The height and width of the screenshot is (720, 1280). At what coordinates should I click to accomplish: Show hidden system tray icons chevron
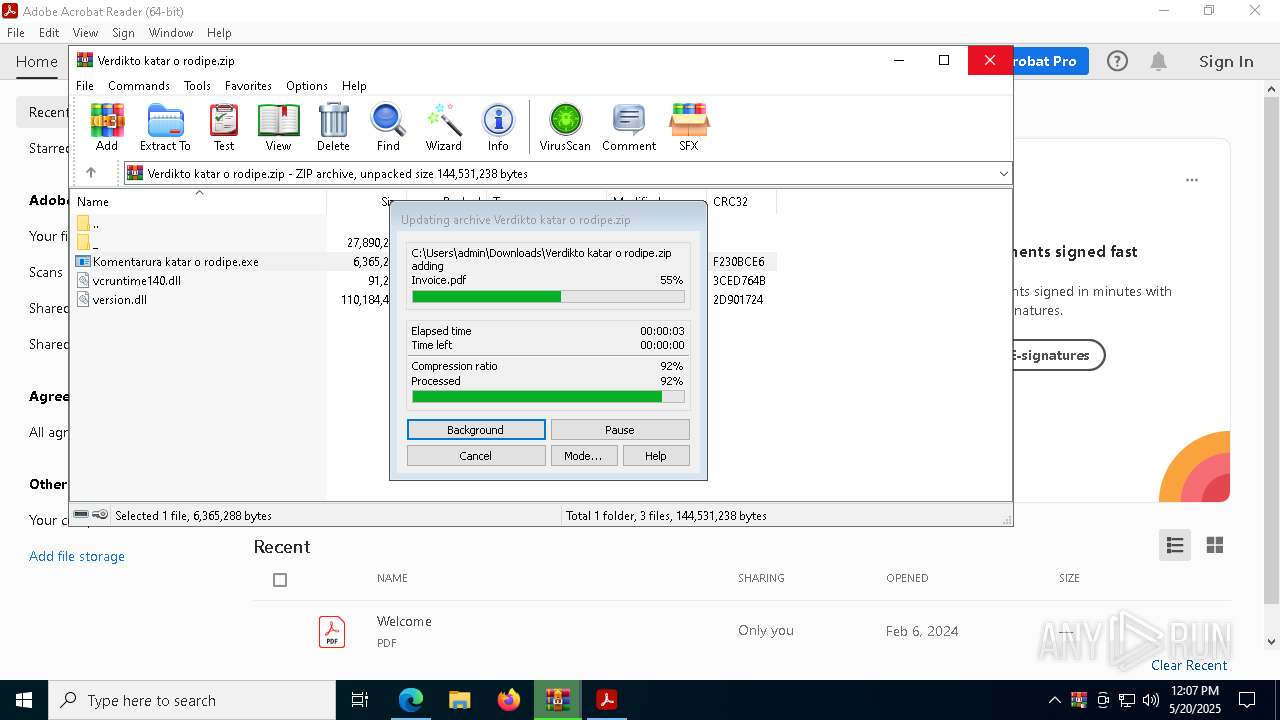(1054, 700)
